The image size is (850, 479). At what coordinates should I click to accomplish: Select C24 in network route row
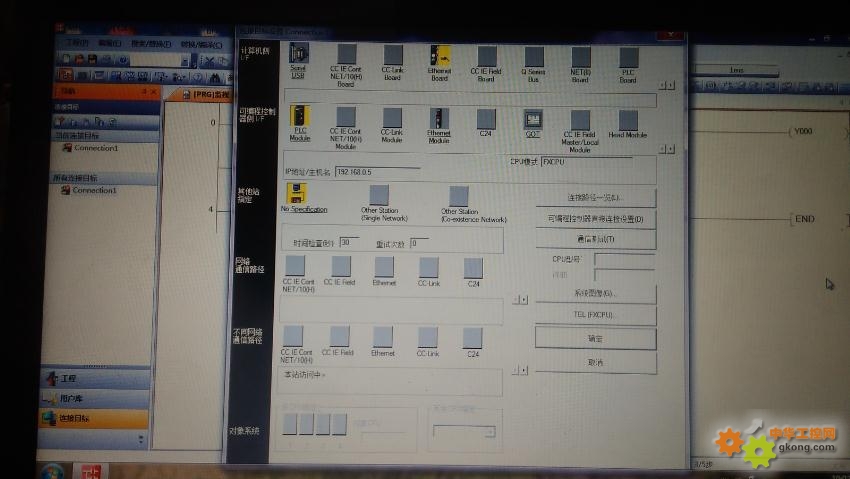(x=473, y=268)
